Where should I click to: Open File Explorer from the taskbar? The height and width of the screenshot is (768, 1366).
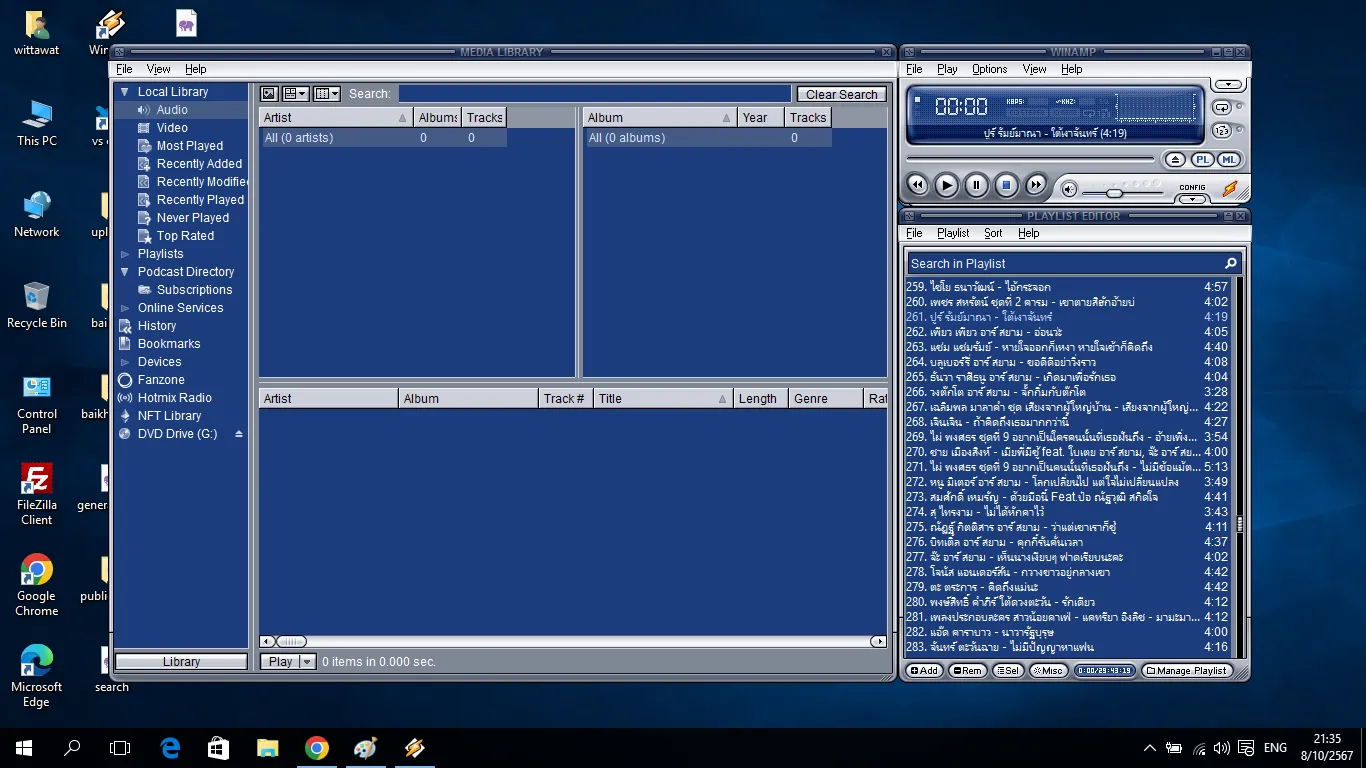click(x=267, y=748)
